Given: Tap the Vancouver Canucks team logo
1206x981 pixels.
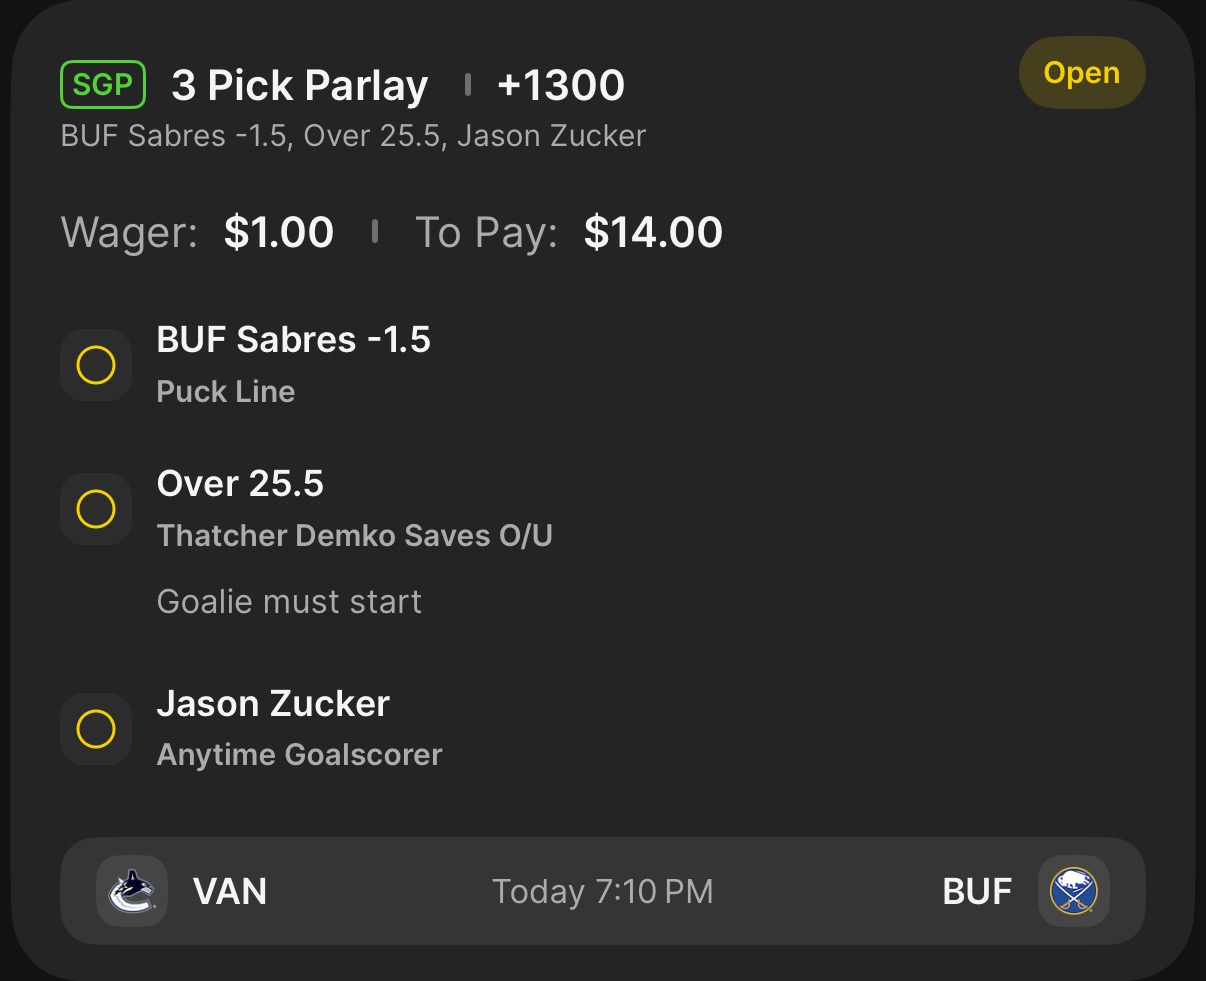Looking at the screenshot, I should [x=132, y=891].
